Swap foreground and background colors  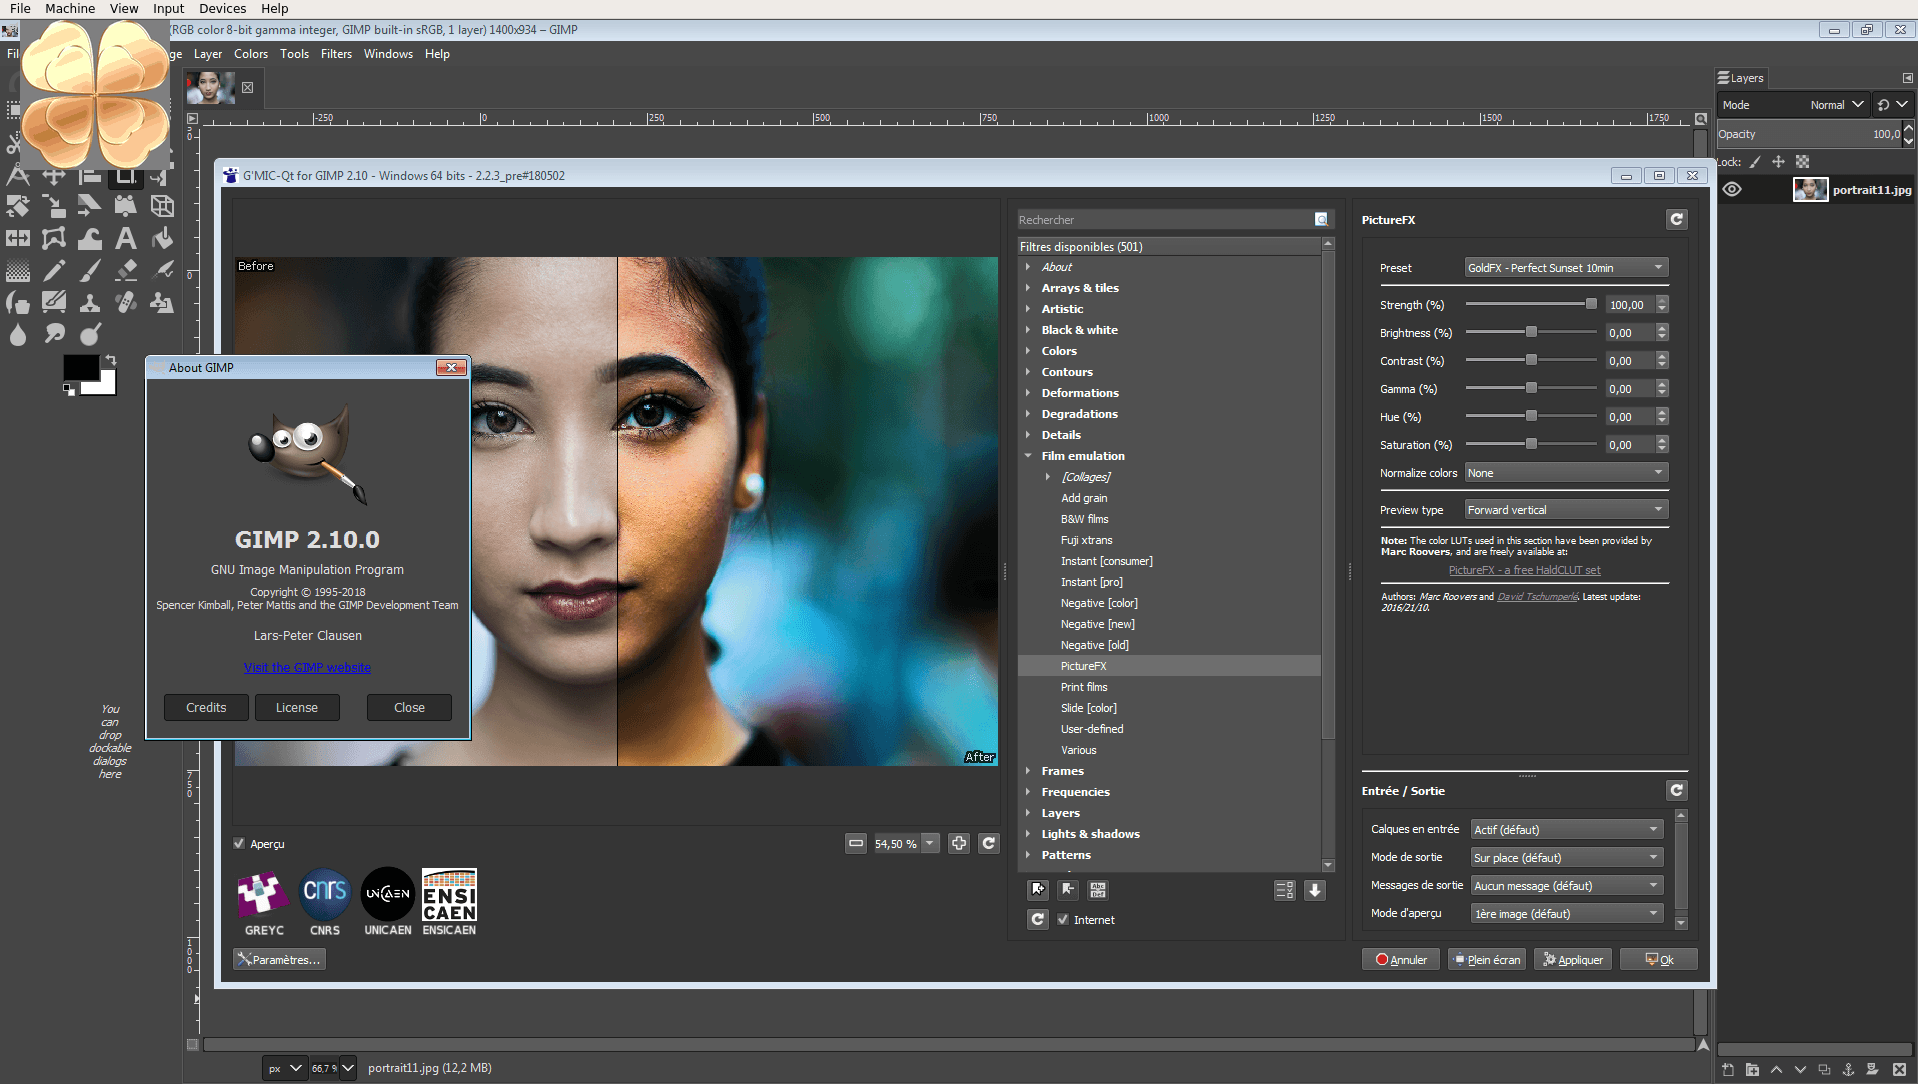click(111, 360)
